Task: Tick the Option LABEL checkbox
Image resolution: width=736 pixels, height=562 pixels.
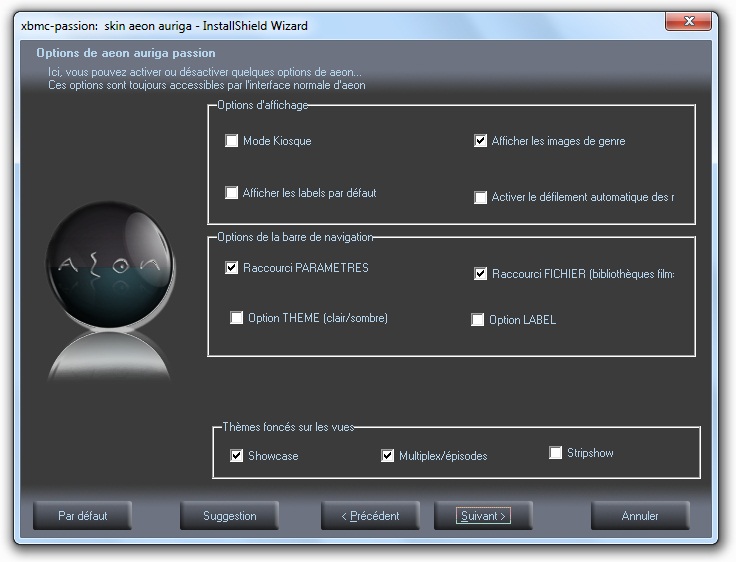Action: pyautogui.click(x=478, y=320)
